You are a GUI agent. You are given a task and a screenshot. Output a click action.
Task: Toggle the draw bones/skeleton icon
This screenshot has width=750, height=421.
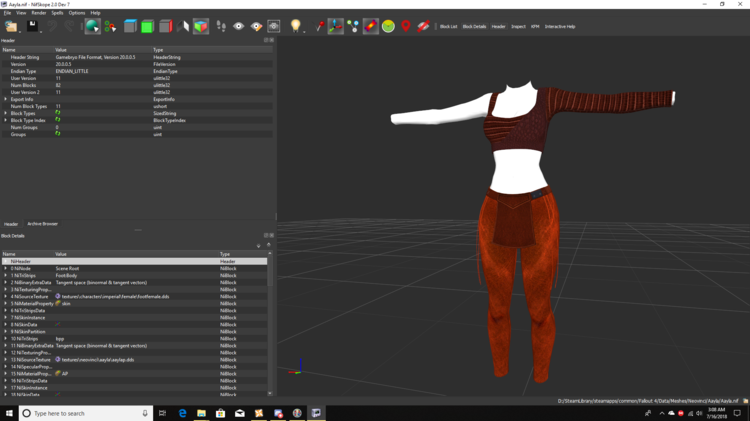[x=371, y=26]
